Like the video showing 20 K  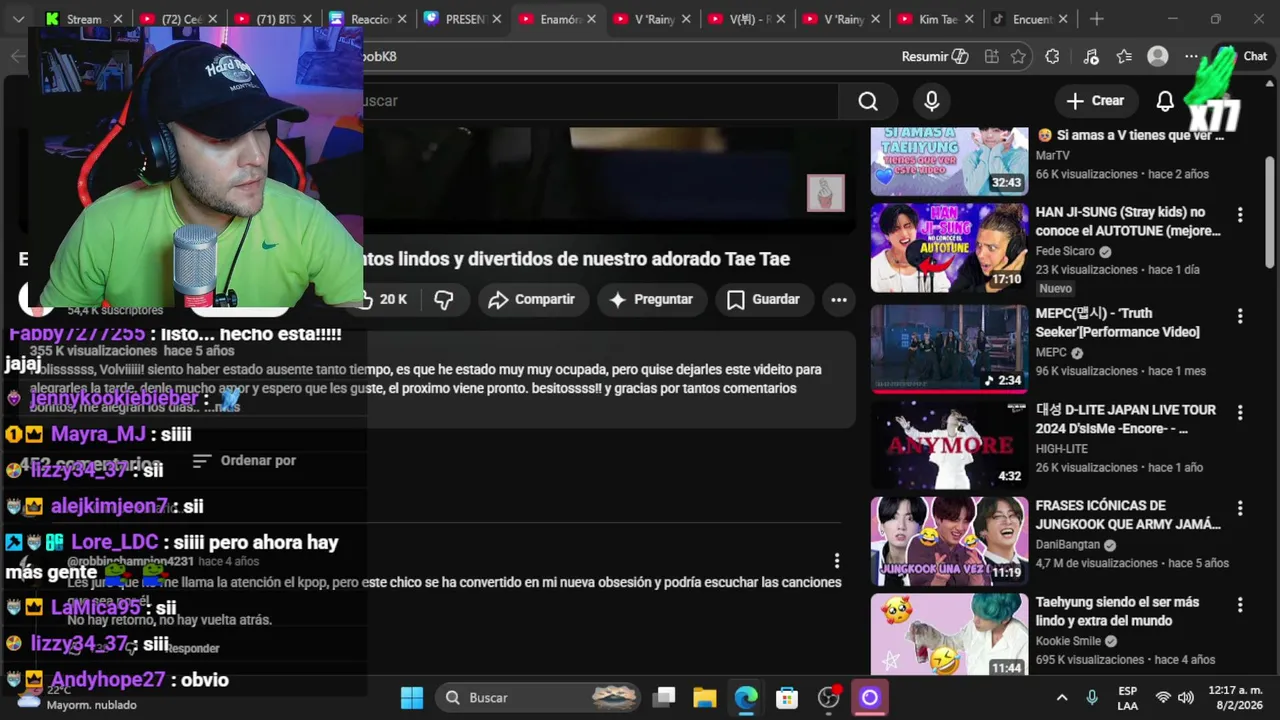point(383,299)
